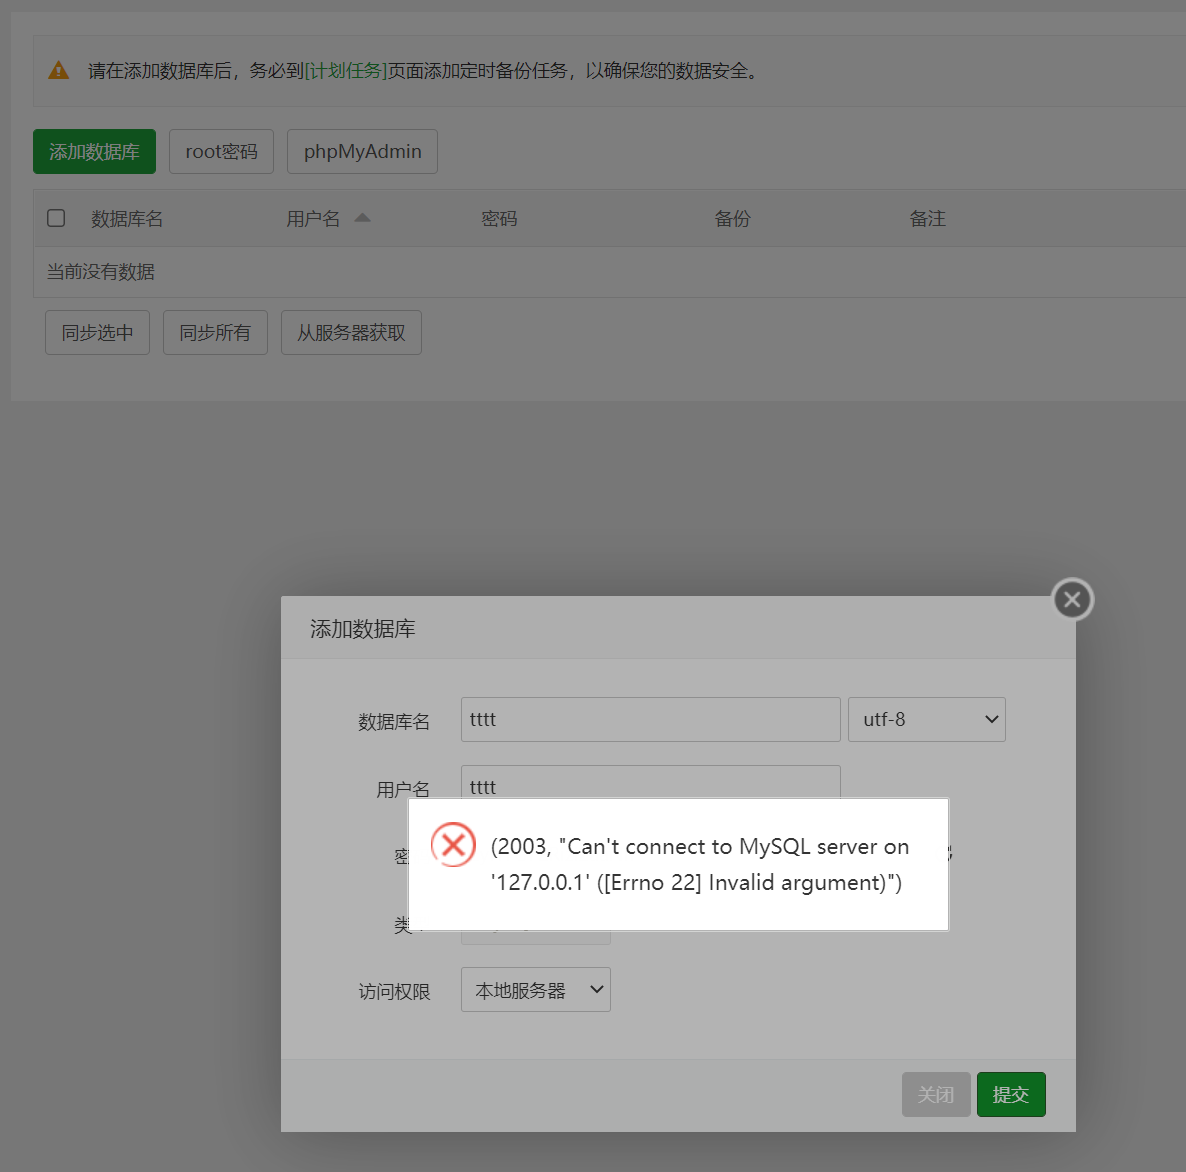The height and width of the screenshot is (1172, 1186).
Task: Sort by the 用户名 column arrow
Action: [362, 218]
